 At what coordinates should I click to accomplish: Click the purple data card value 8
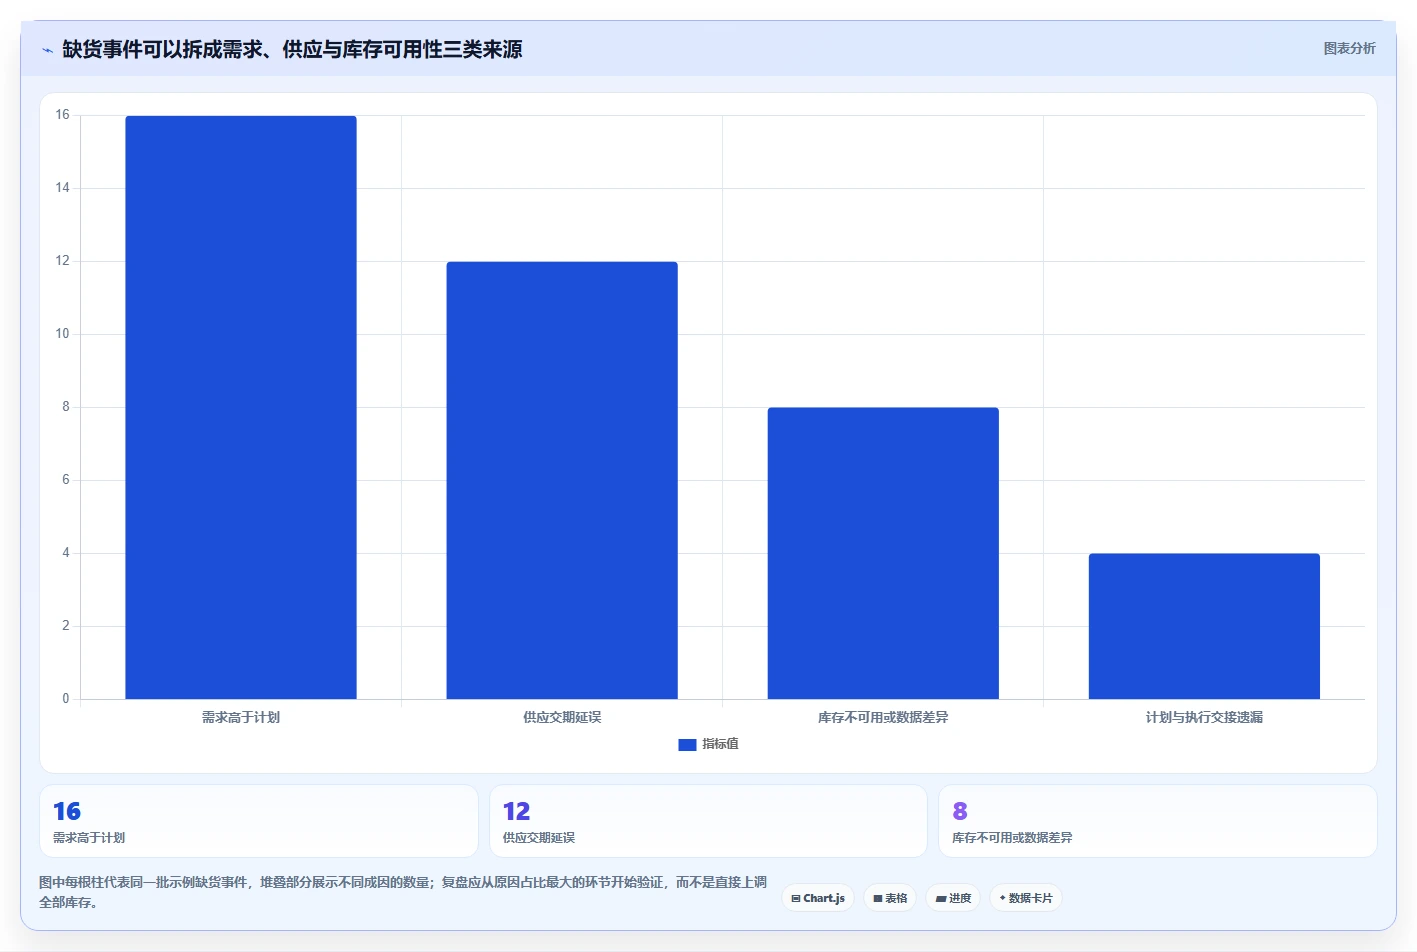(x=960, y=811)
